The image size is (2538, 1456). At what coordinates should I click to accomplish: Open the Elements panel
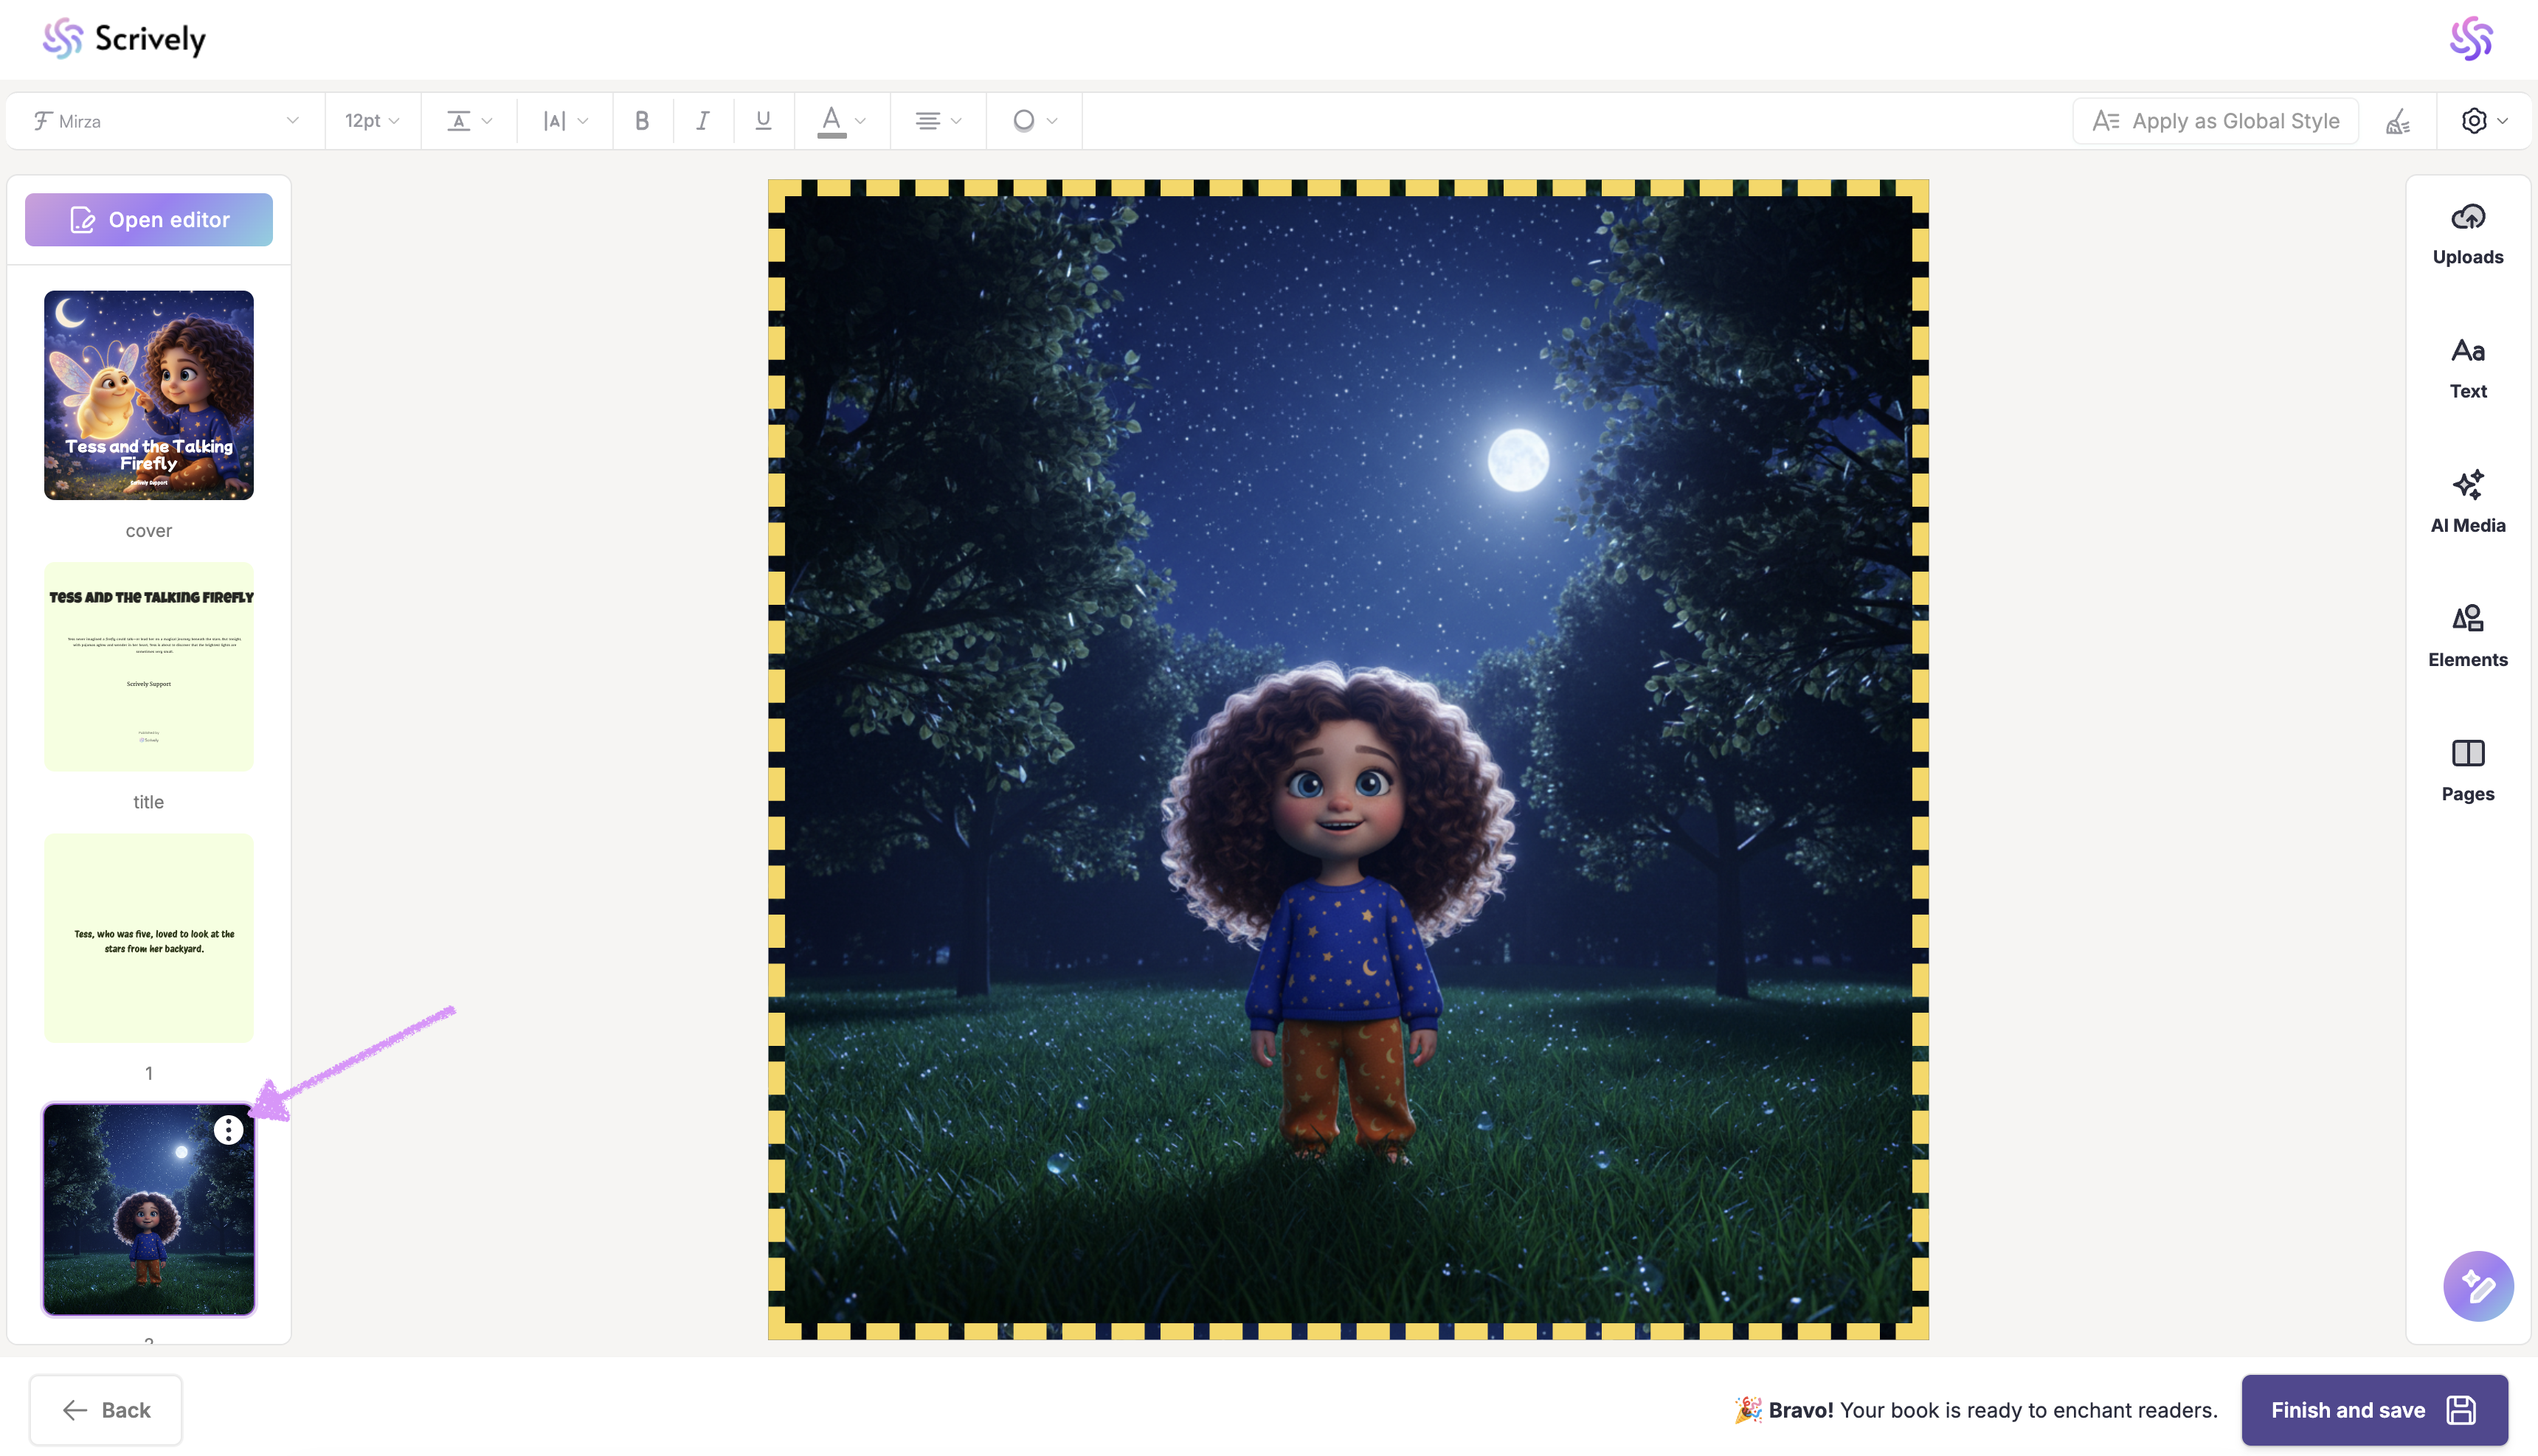[2467, 636]
